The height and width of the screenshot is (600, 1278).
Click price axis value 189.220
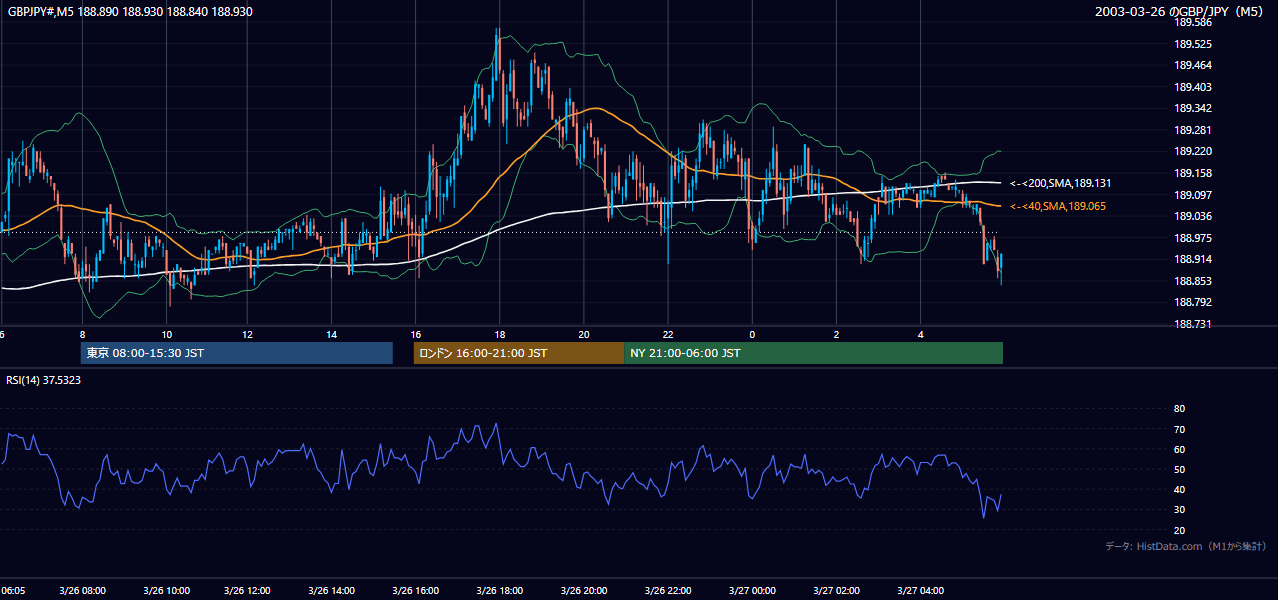click(x=1192, y=151)
